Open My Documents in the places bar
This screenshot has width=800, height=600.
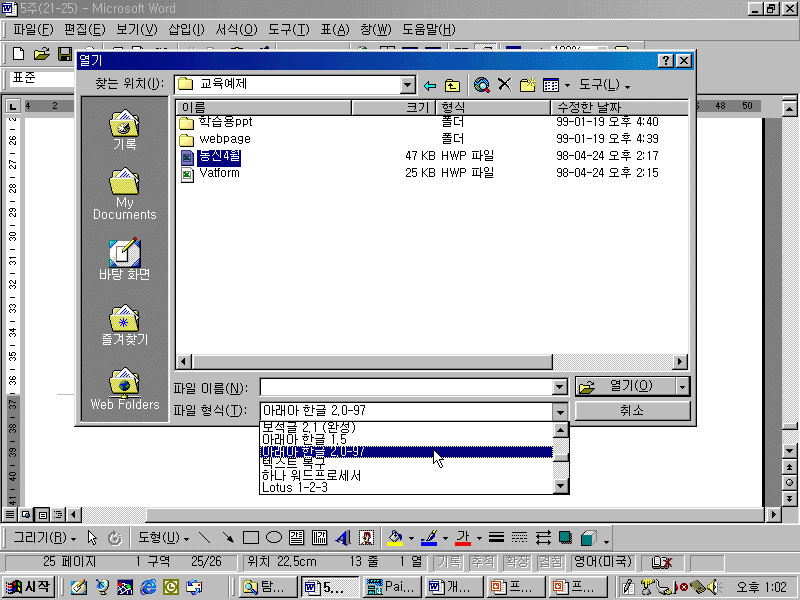(x=124, y=194)
